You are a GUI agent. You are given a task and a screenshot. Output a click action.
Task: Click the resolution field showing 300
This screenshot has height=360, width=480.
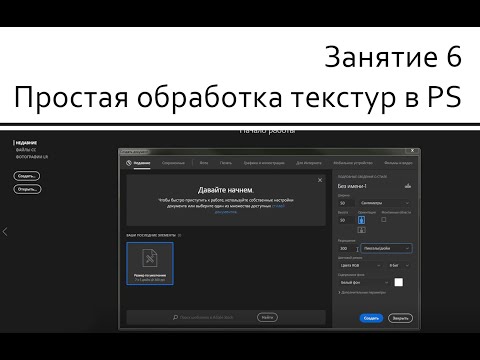[347, 248]
